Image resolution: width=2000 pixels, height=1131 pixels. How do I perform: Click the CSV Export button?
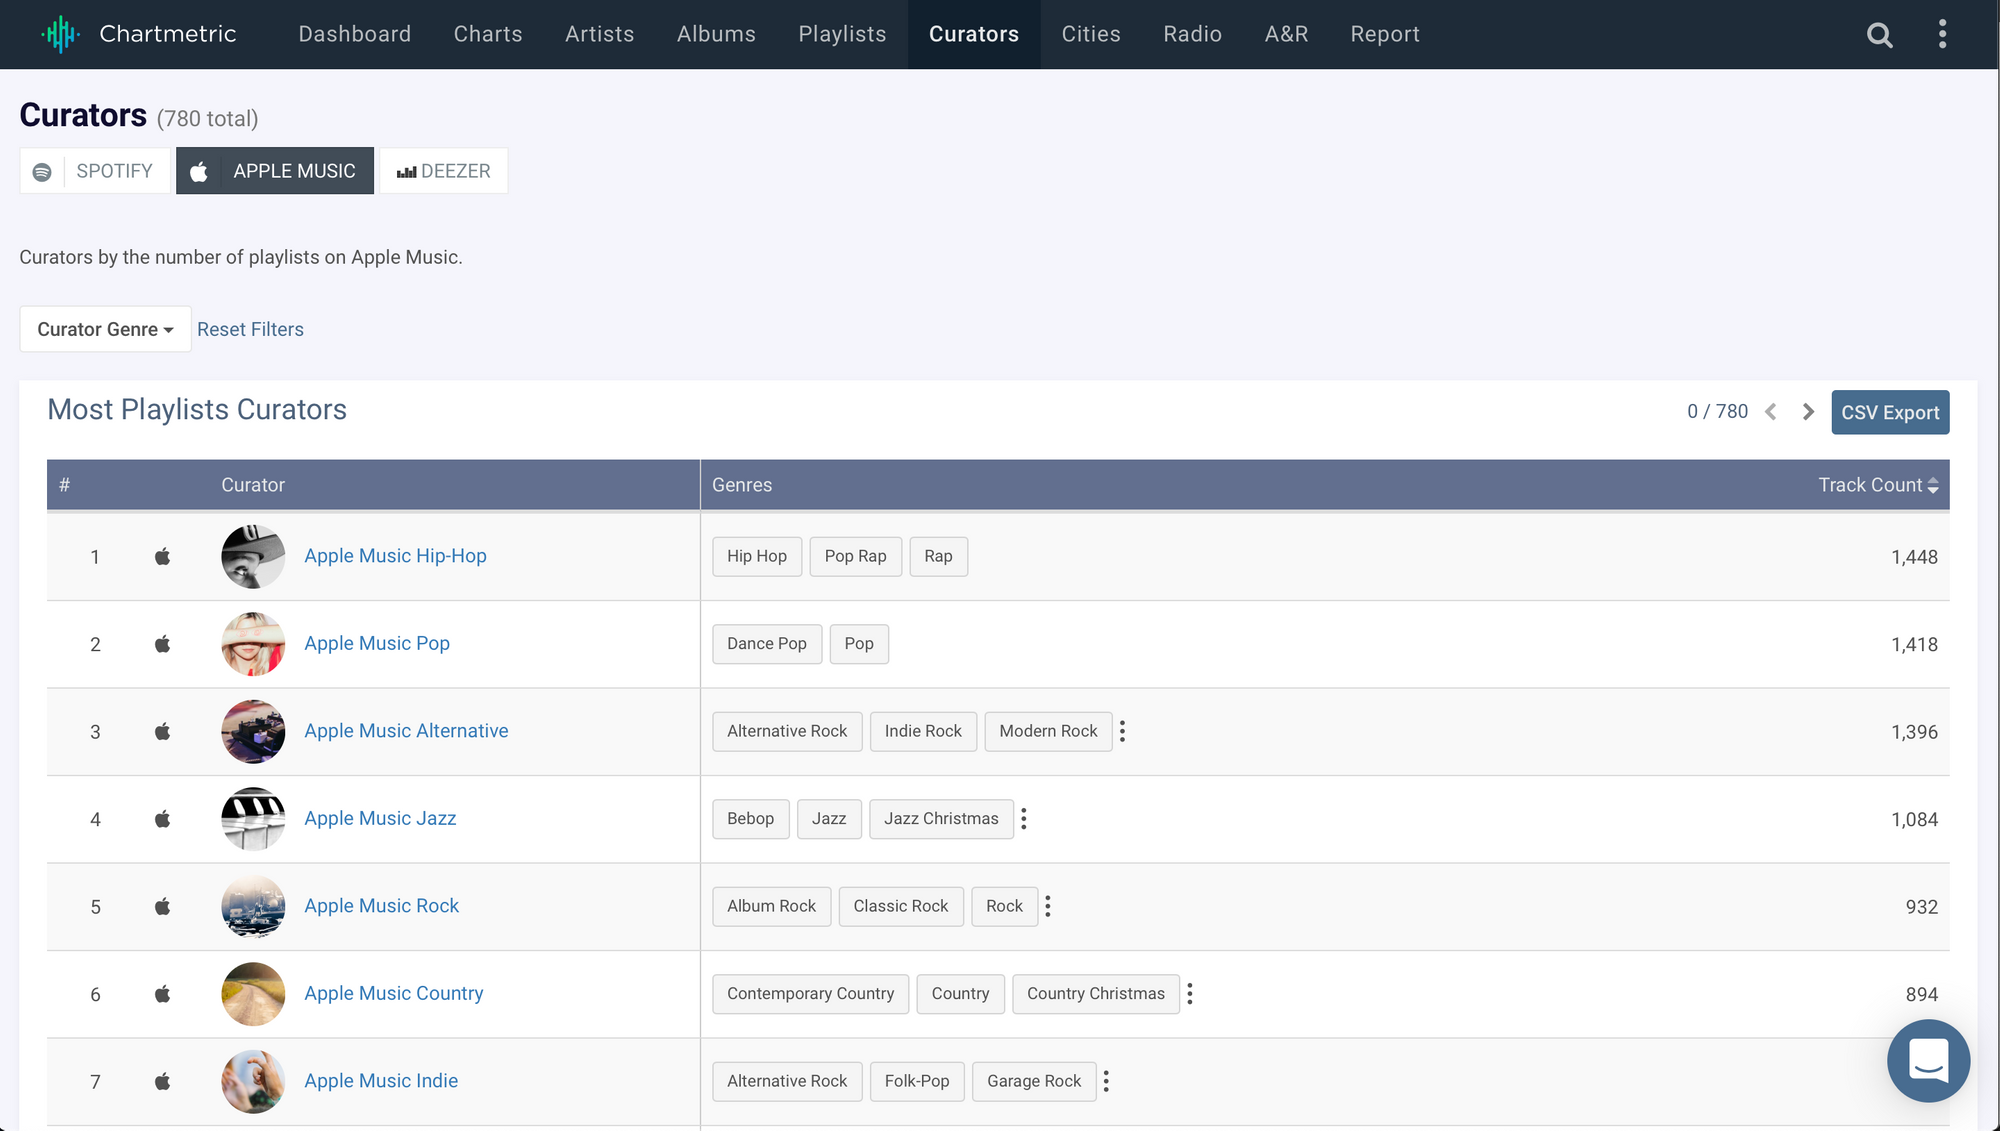pyautogui.click(x=1890, y=412)
